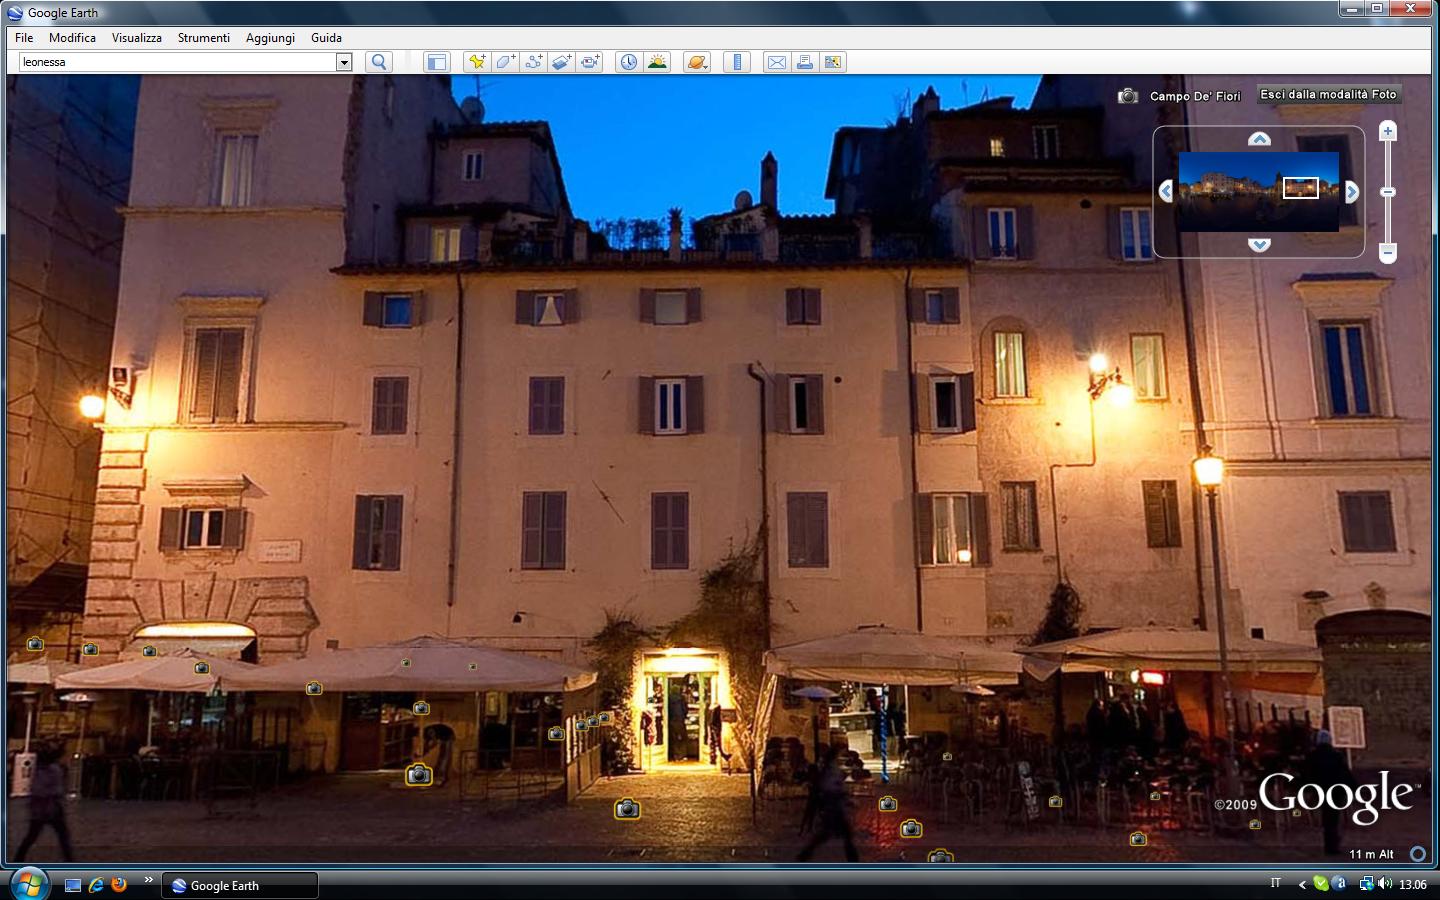Open the planets switcher dropdown

click(x=697, y=62)
